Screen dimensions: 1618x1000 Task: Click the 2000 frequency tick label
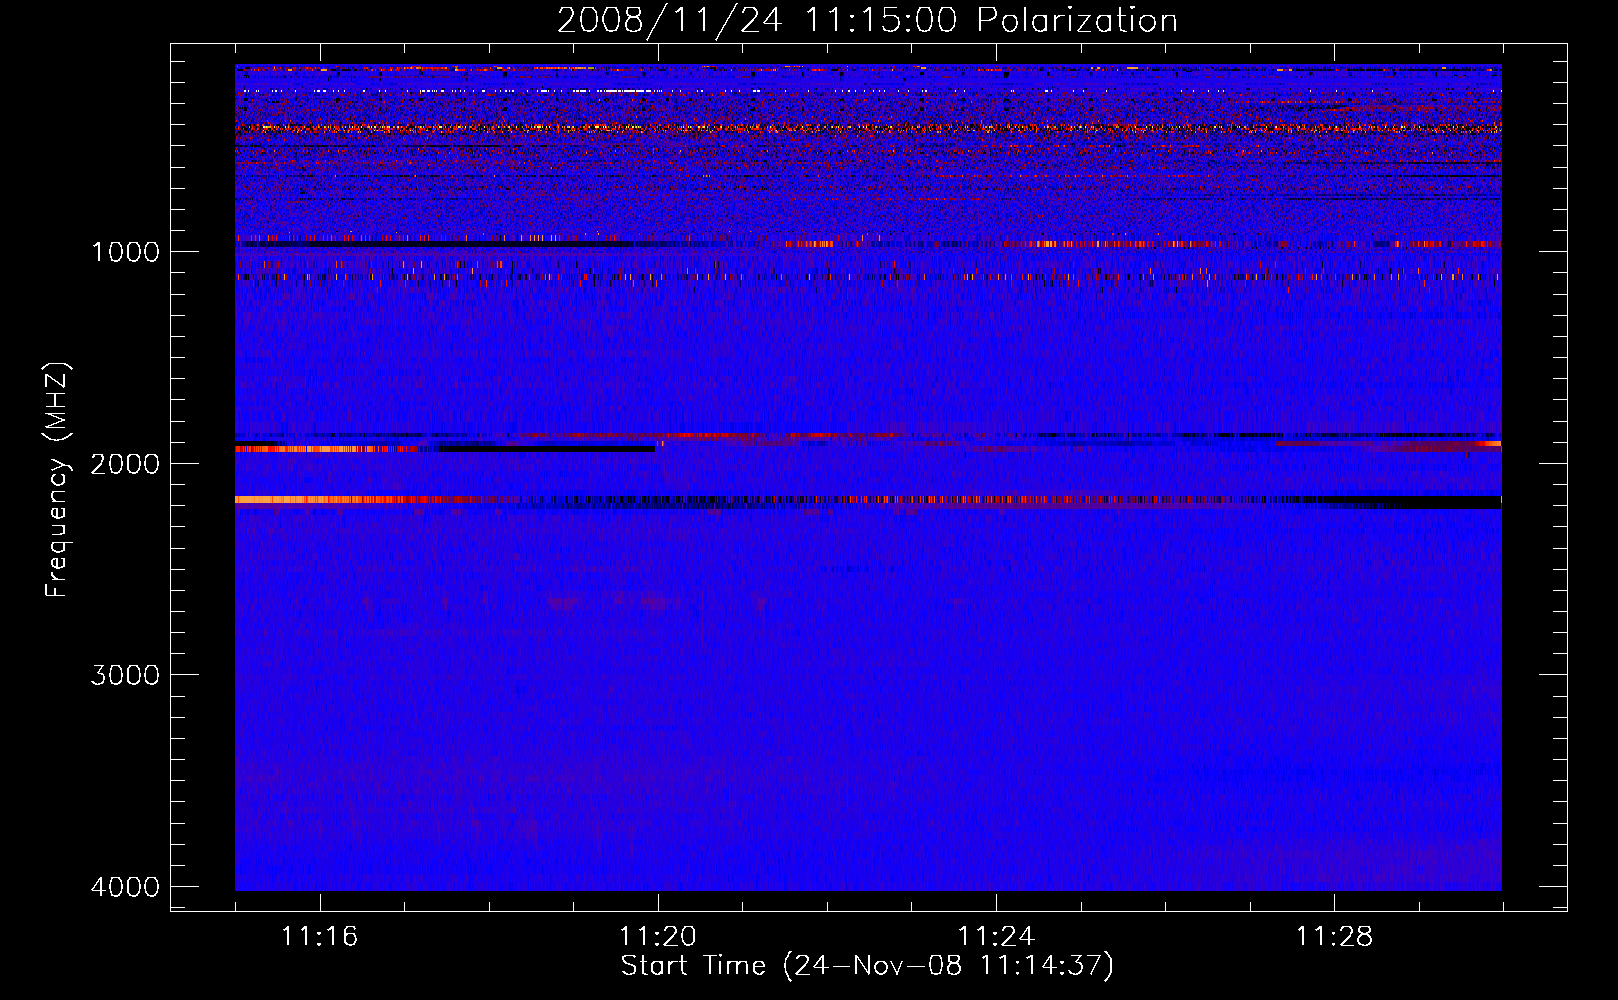click(125, 463)
